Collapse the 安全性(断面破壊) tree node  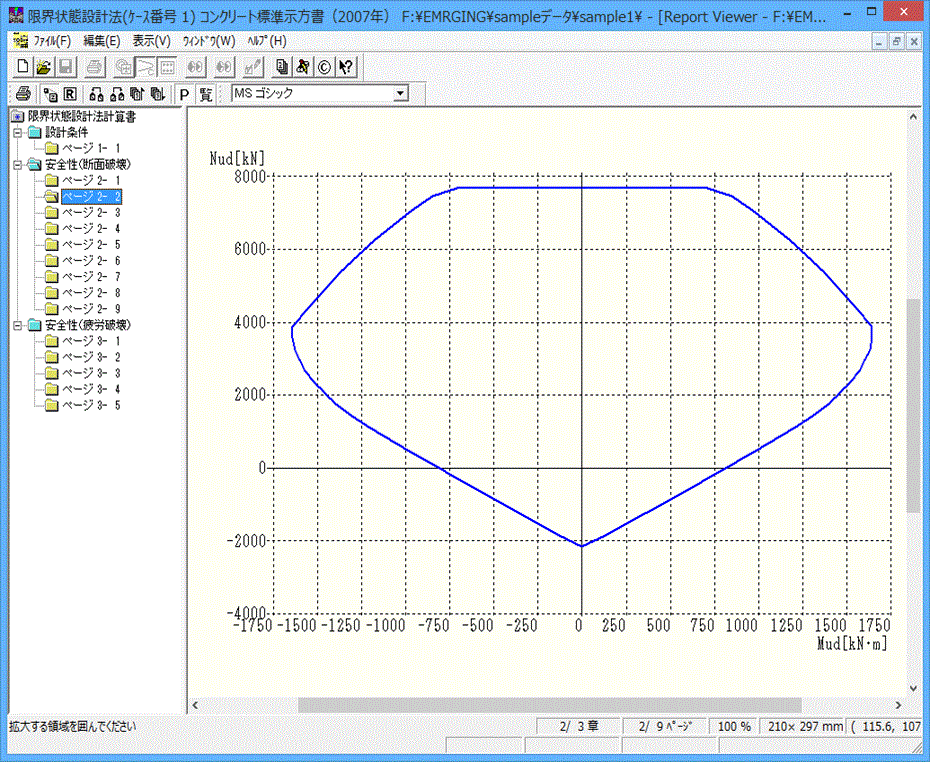(17, 164)
